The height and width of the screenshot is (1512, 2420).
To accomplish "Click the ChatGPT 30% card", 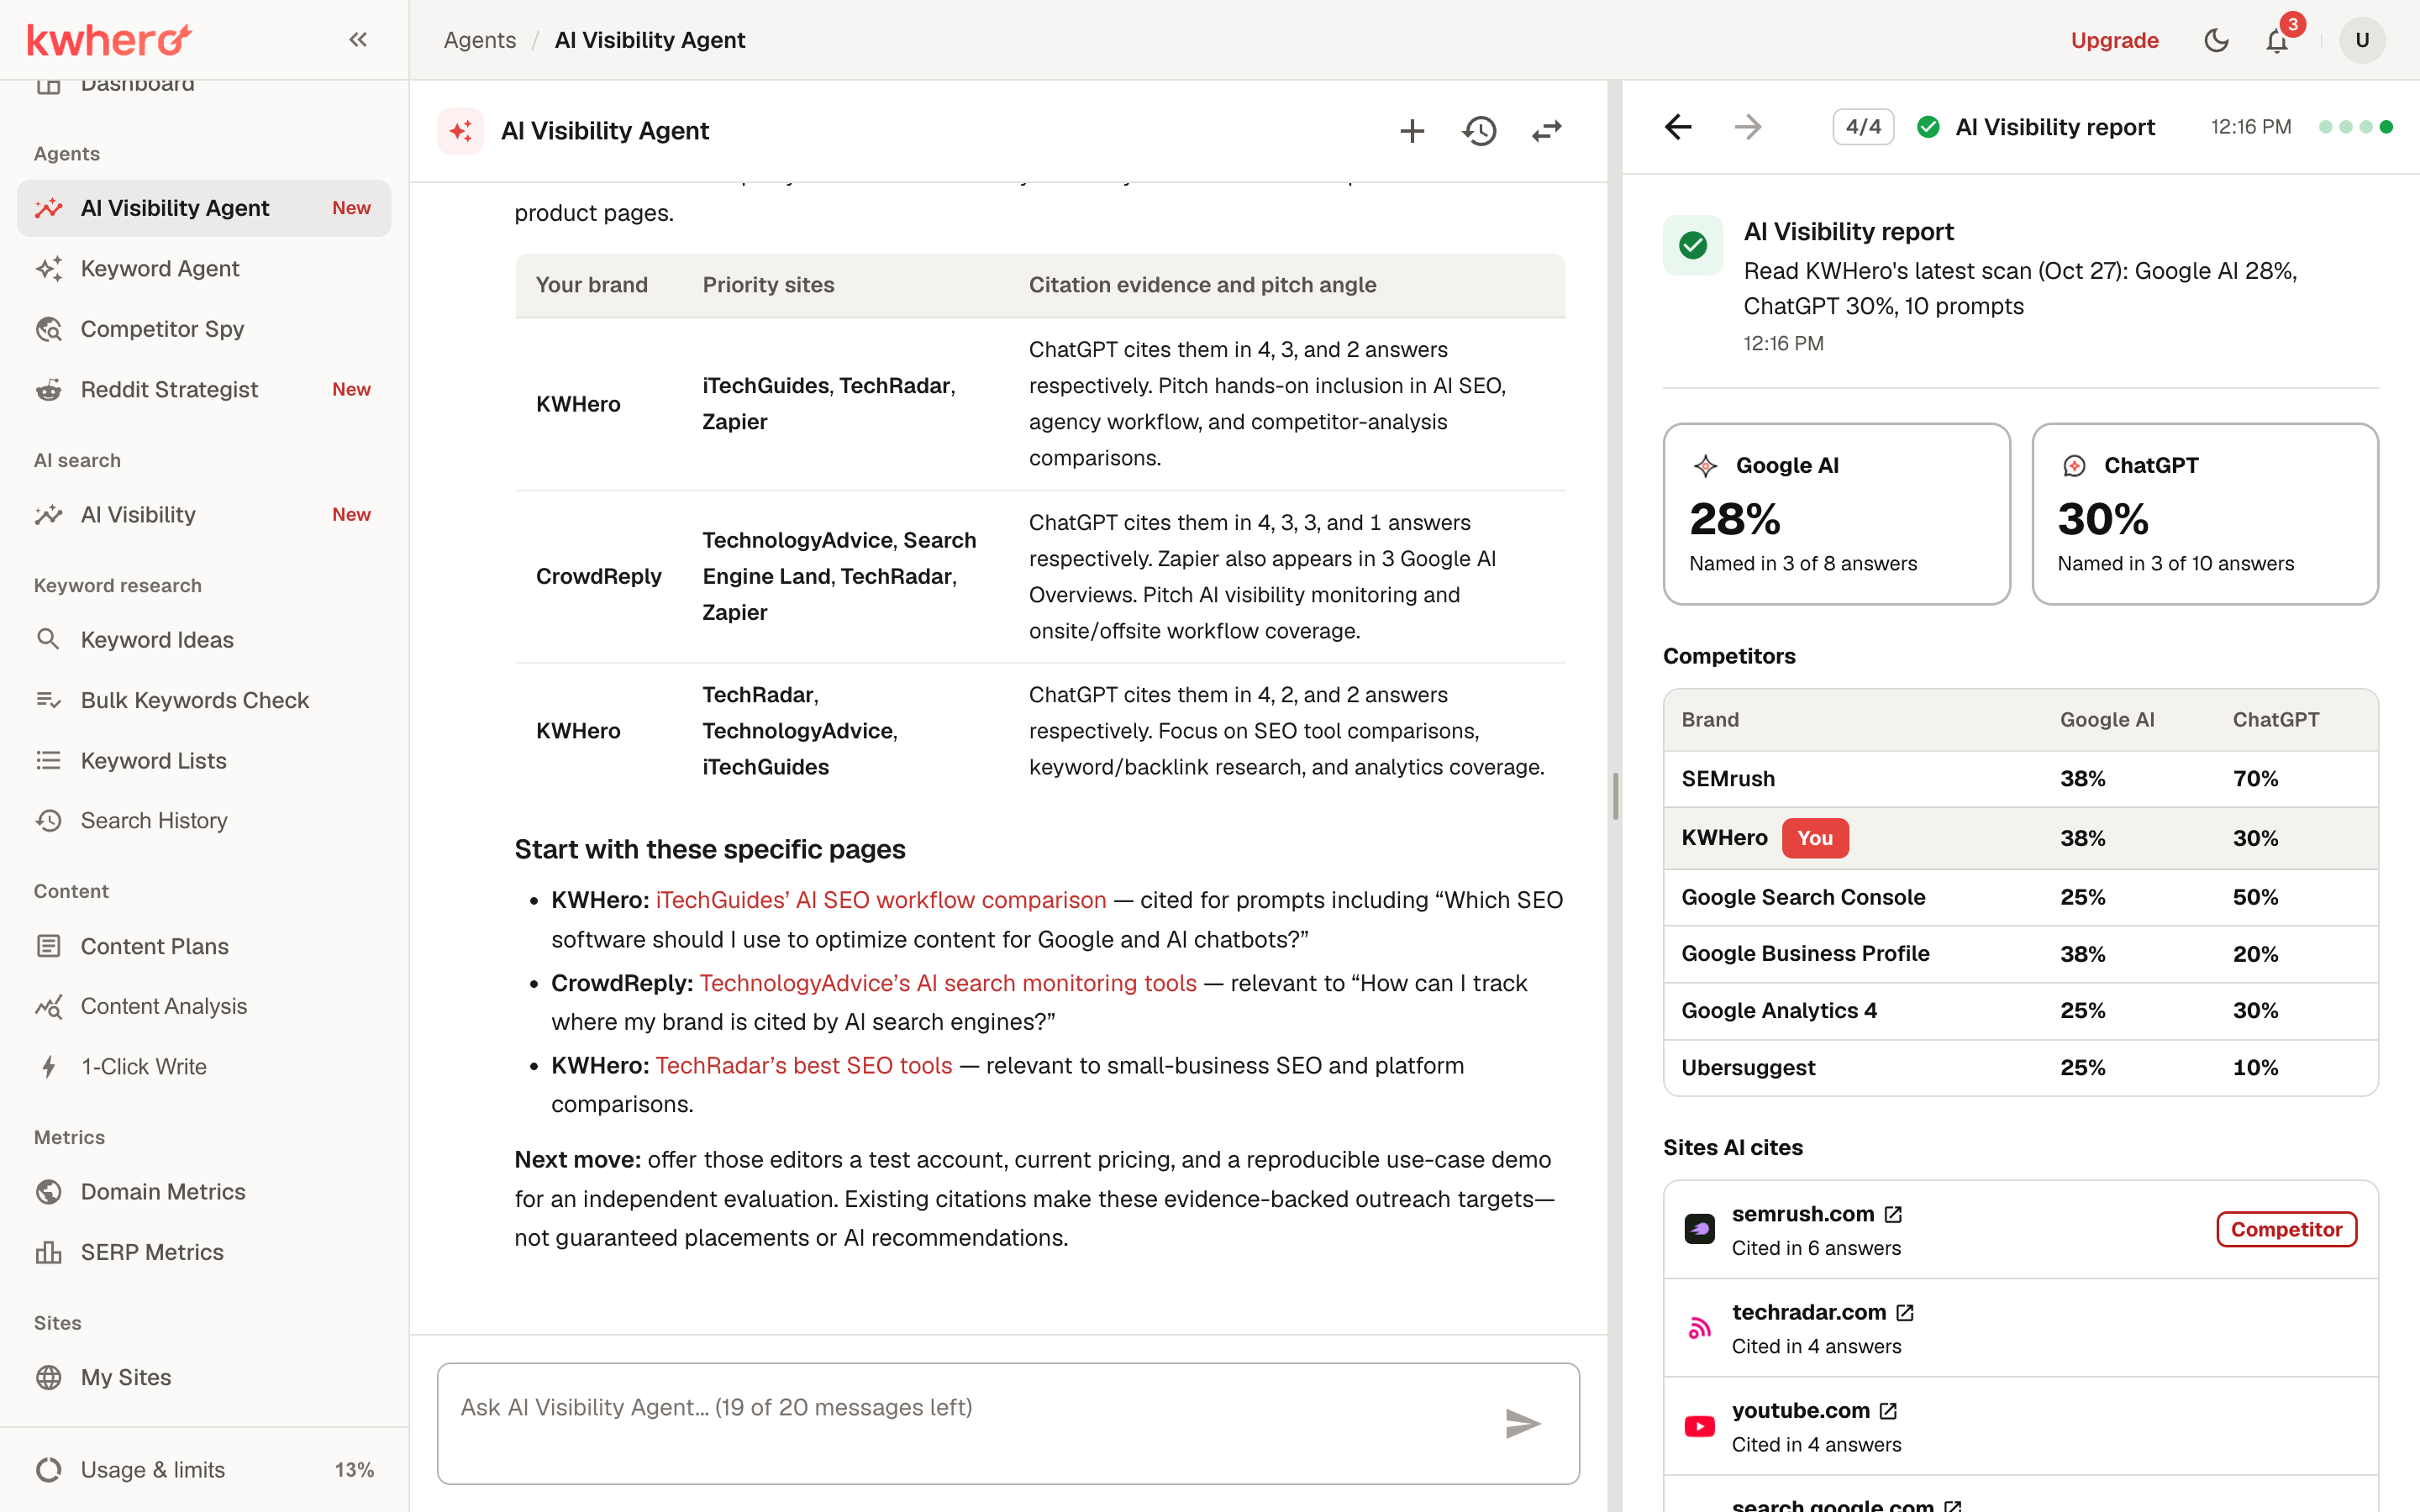I will (x=2205, y=514).
